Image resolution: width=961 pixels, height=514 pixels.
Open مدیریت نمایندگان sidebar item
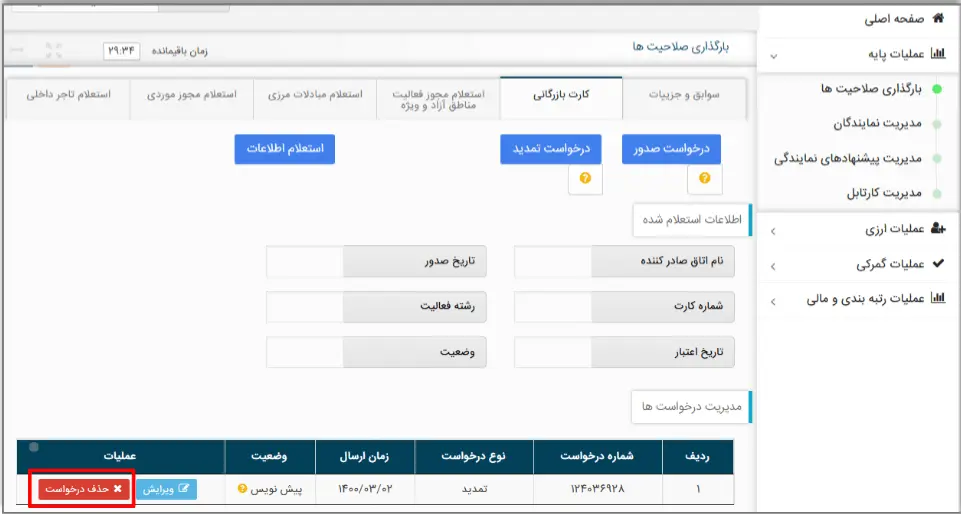(877, 124)
